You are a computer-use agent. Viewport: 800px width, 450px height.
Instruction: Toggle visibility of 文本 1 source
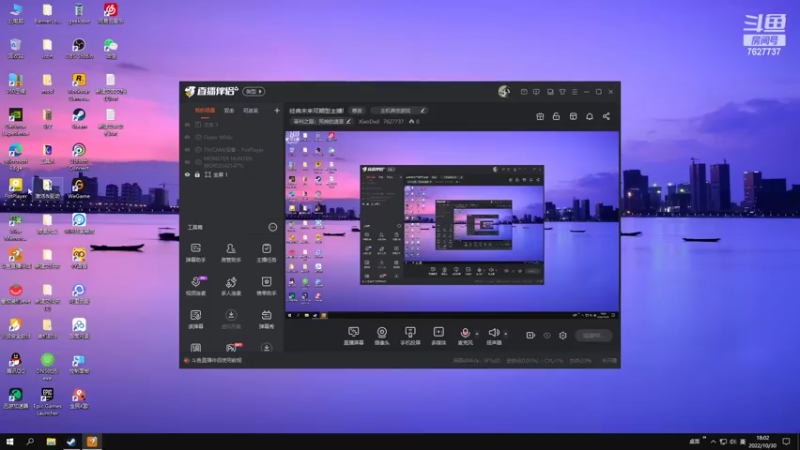(x=187, y=124)
